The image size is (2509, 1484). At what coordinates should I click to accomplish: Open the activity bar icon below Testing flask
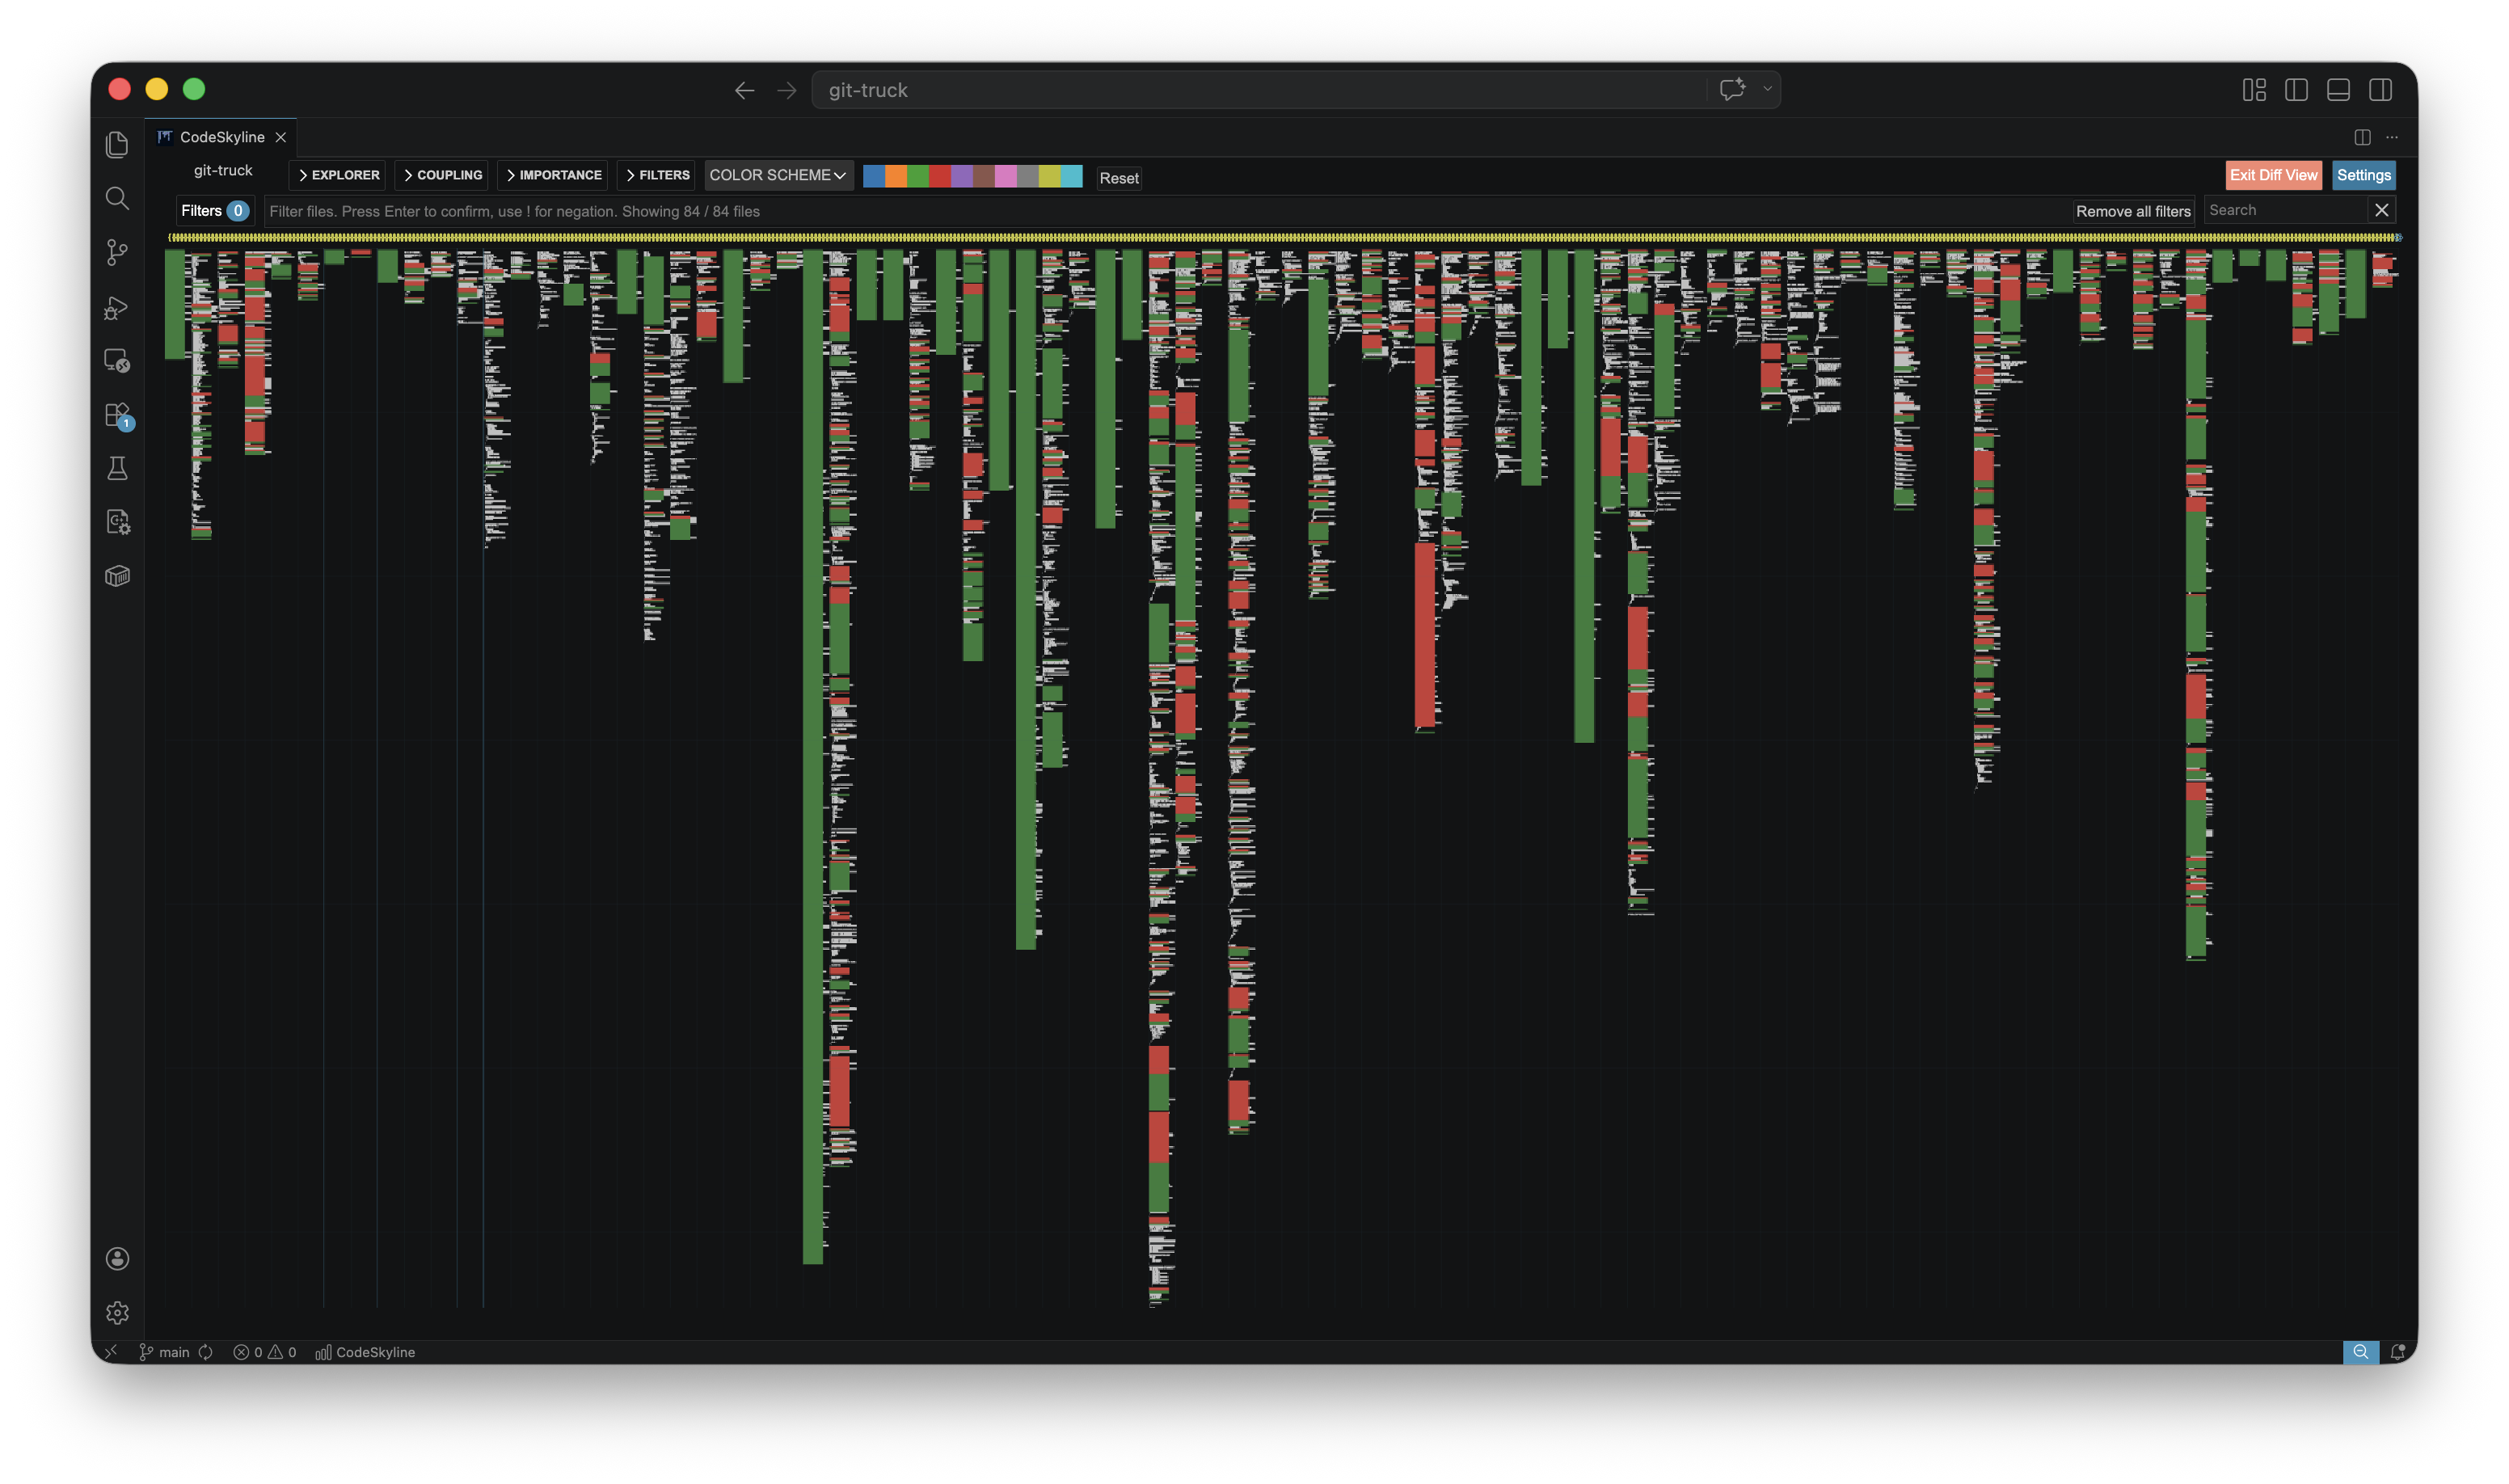tap(117, 522)
